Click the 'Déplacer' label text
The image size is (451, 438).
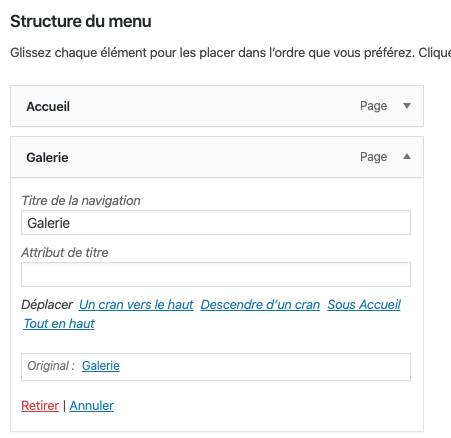(x=47, y=305)
